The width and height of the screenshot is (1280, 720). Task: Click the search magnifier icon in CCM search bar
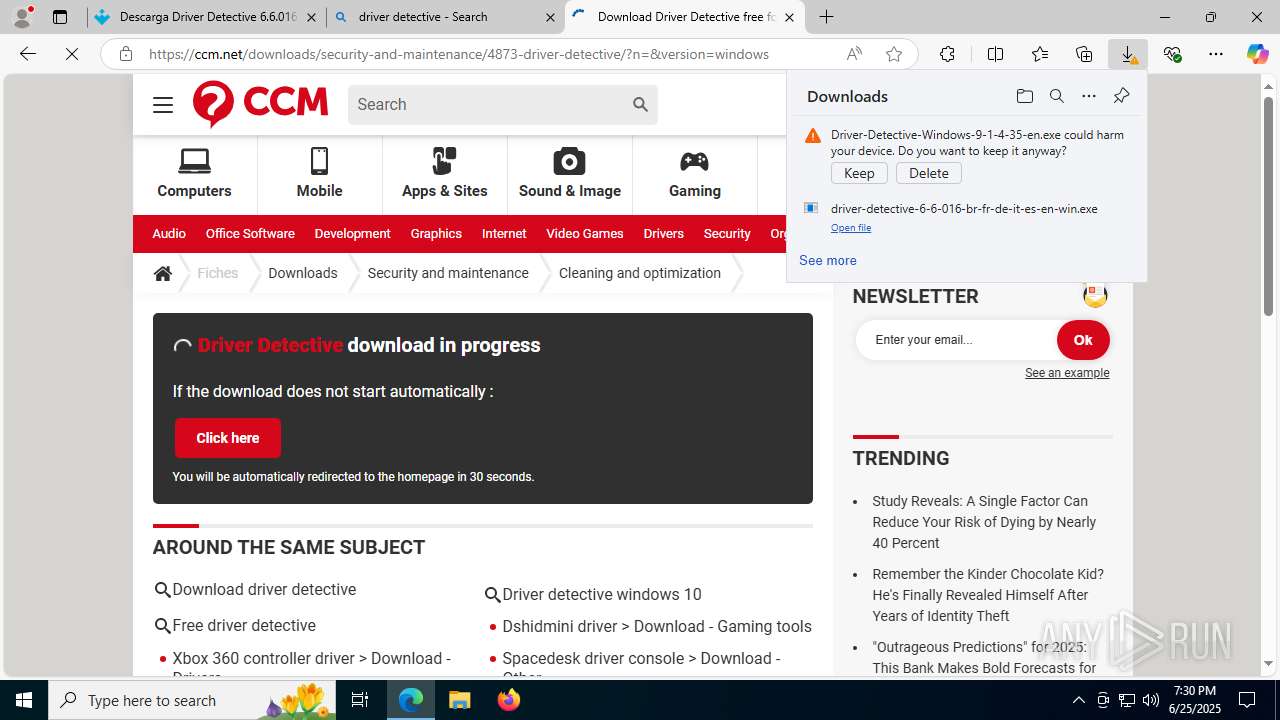click(x=640, y=104)
